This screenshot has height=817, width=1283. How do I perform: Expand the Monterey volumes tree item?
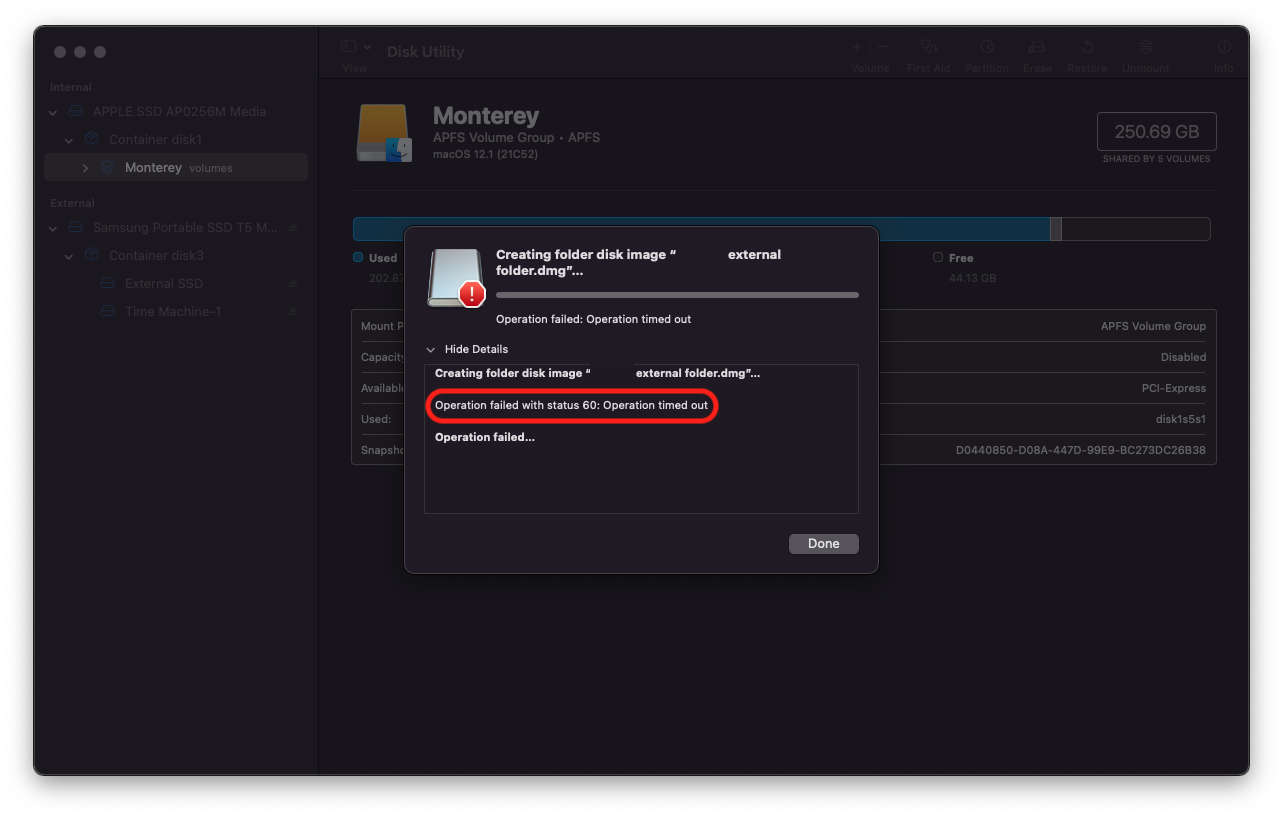click(85, 167)
